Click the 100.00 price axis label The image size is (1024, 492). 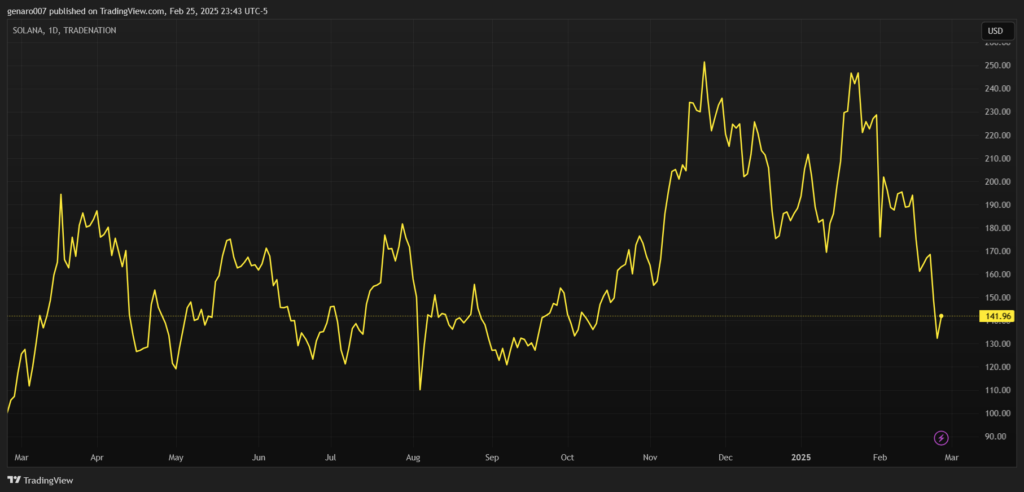tap(997, 414)
